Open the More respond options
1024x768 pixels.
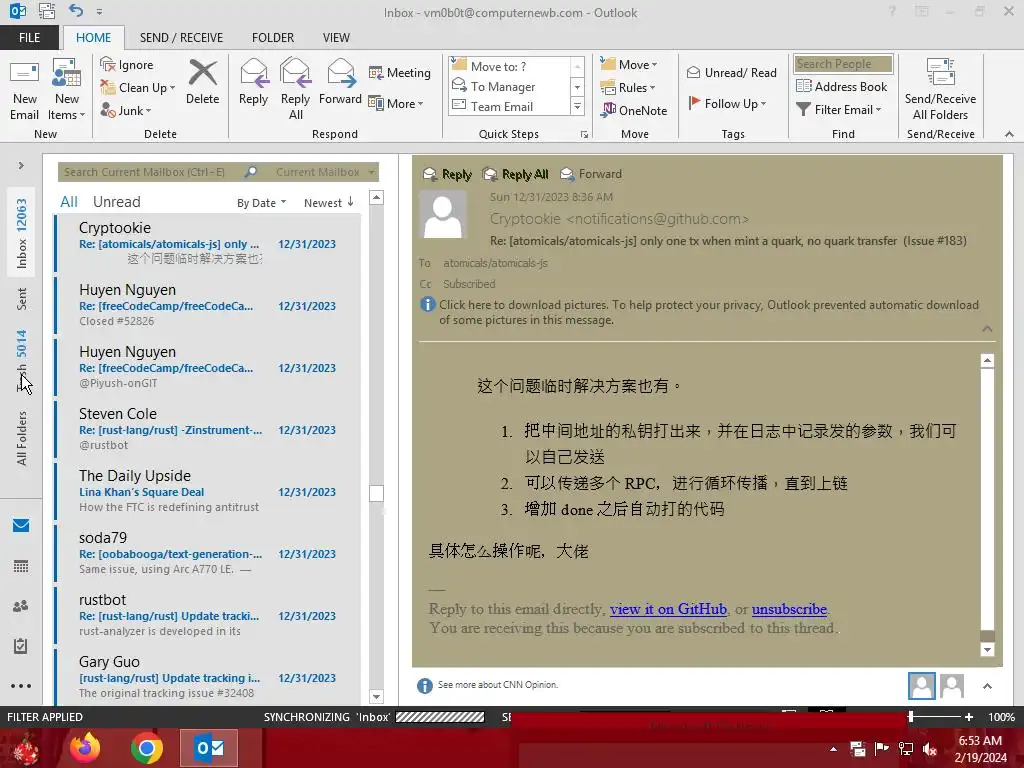396,103
